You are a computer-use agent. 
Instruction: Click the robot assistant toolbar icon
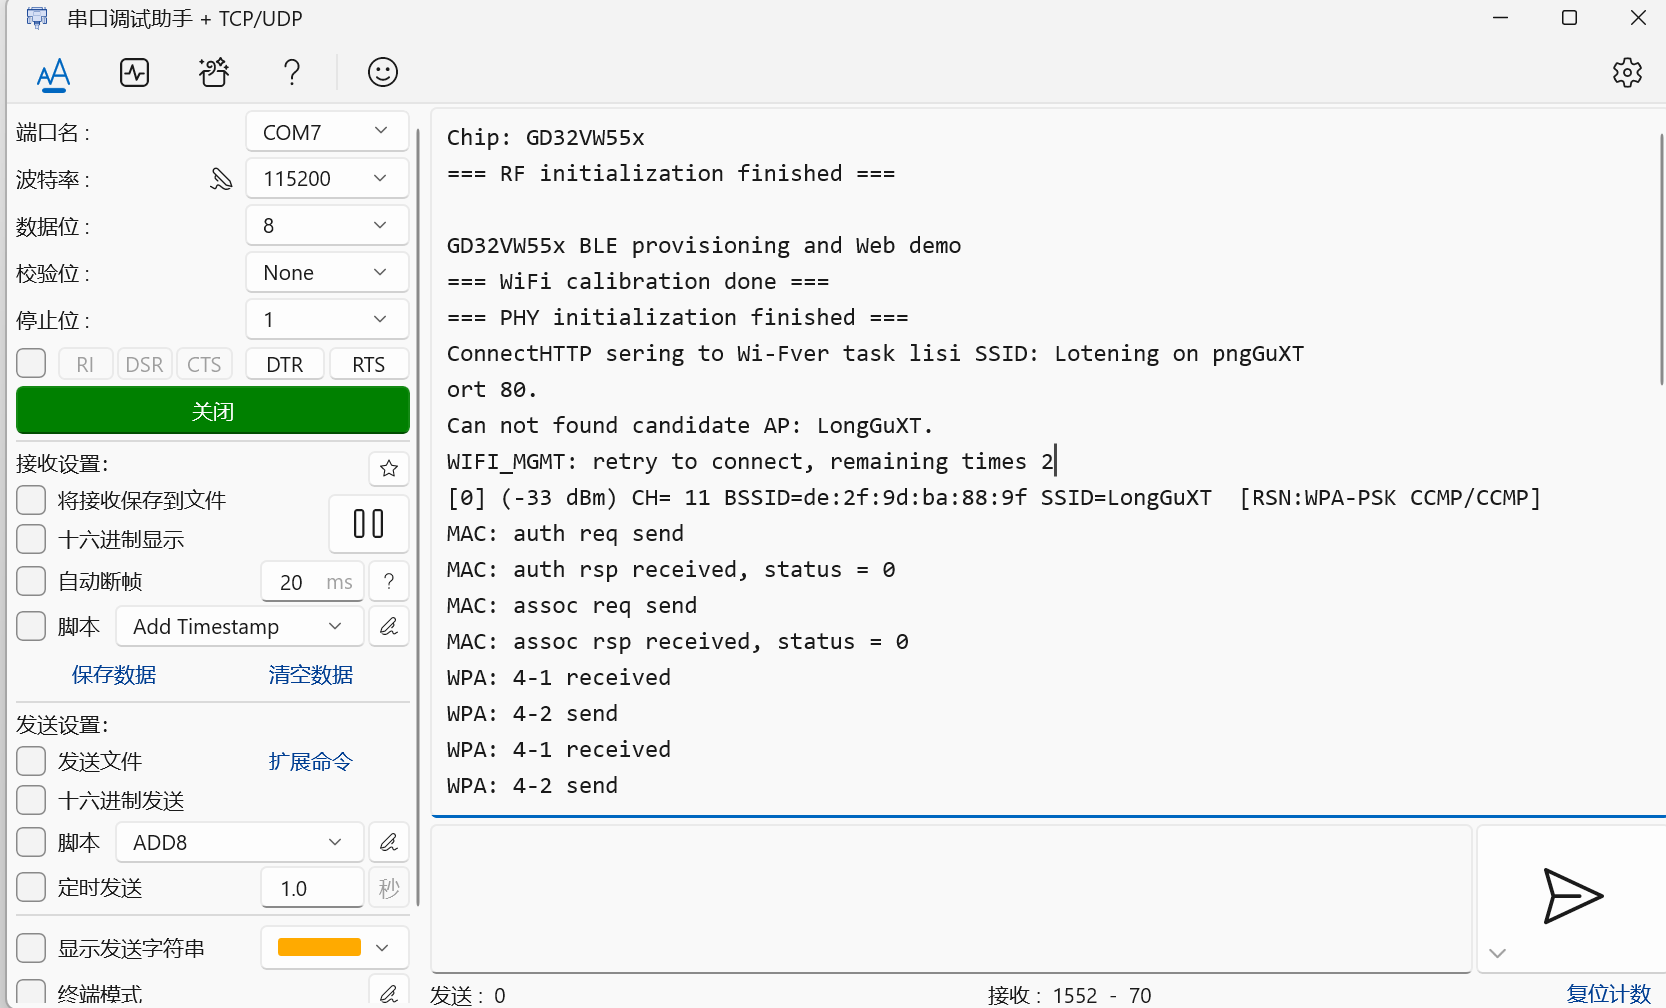point(213,72)
